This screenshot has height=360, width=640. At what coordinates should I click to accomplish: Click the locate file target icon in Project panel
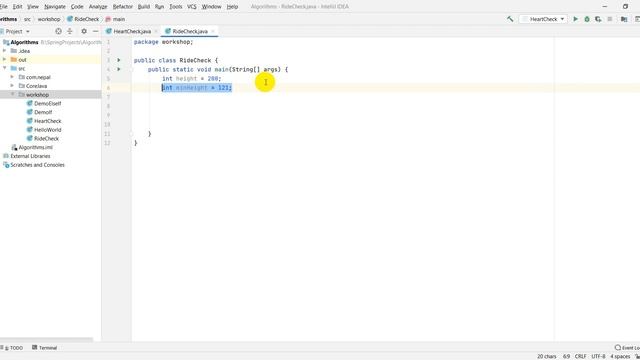click(x=58, y=31)
